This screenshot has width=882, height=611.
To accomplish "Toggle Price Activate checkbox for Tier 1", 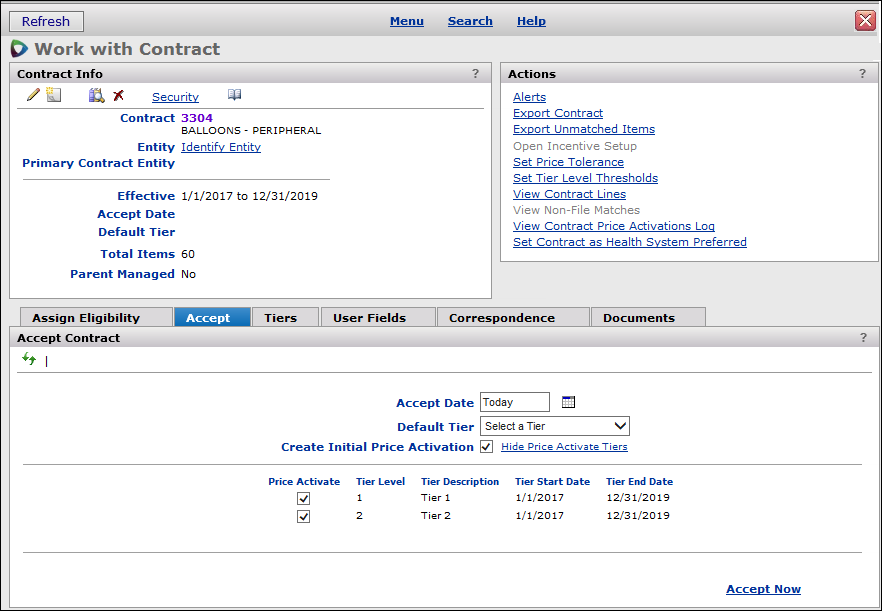I will [x=303, y=498].
